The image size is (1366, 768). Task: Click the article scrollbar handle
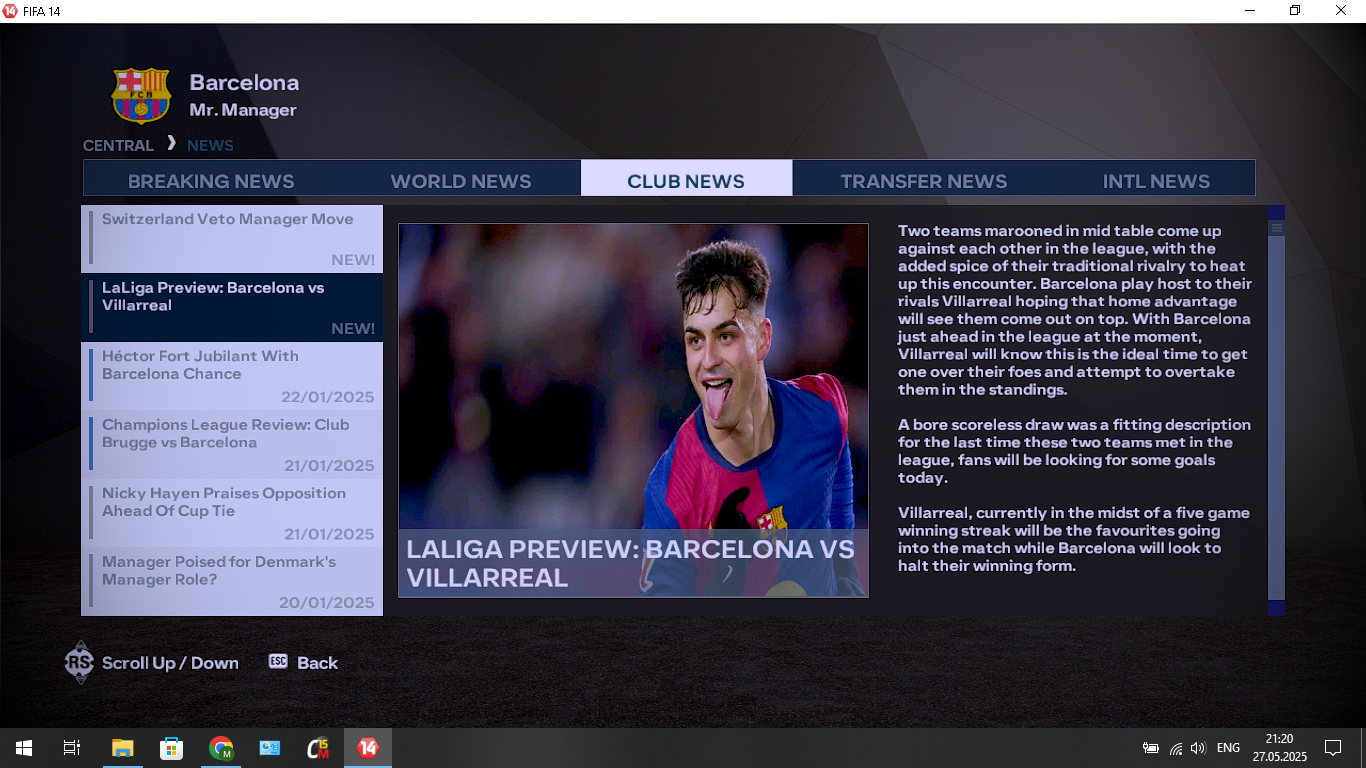1276,410
